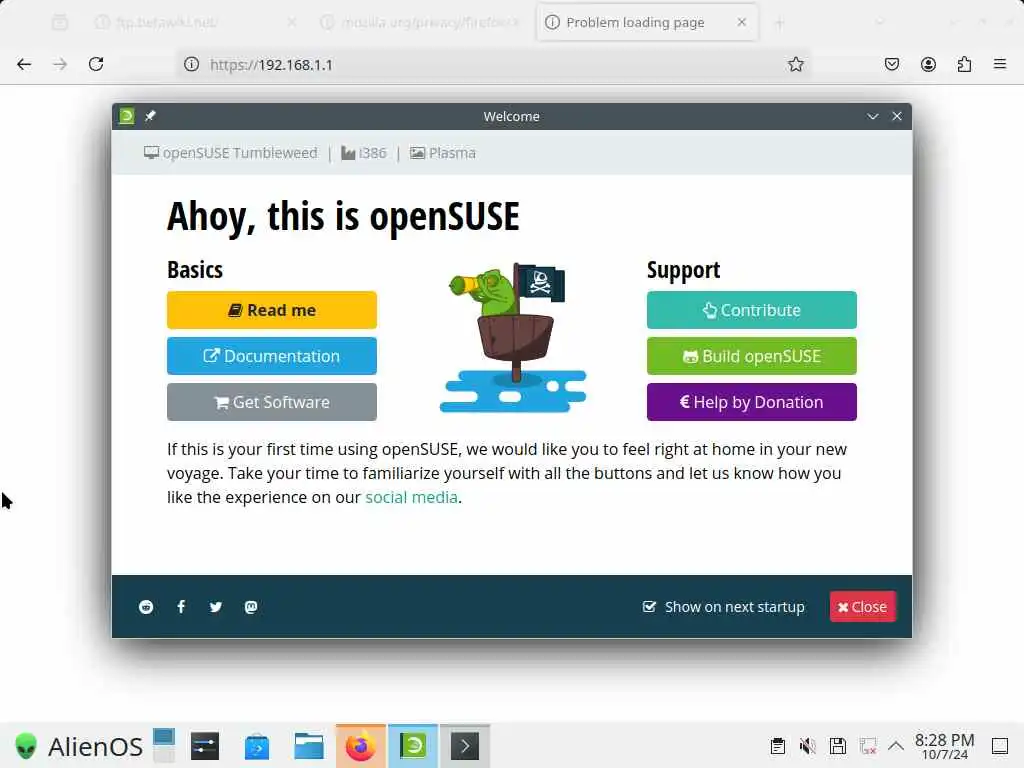This screenshot has height=768, width=1024.
Task: Click the pirate chameleon ship illustration
Action: (x=513, y=337)
